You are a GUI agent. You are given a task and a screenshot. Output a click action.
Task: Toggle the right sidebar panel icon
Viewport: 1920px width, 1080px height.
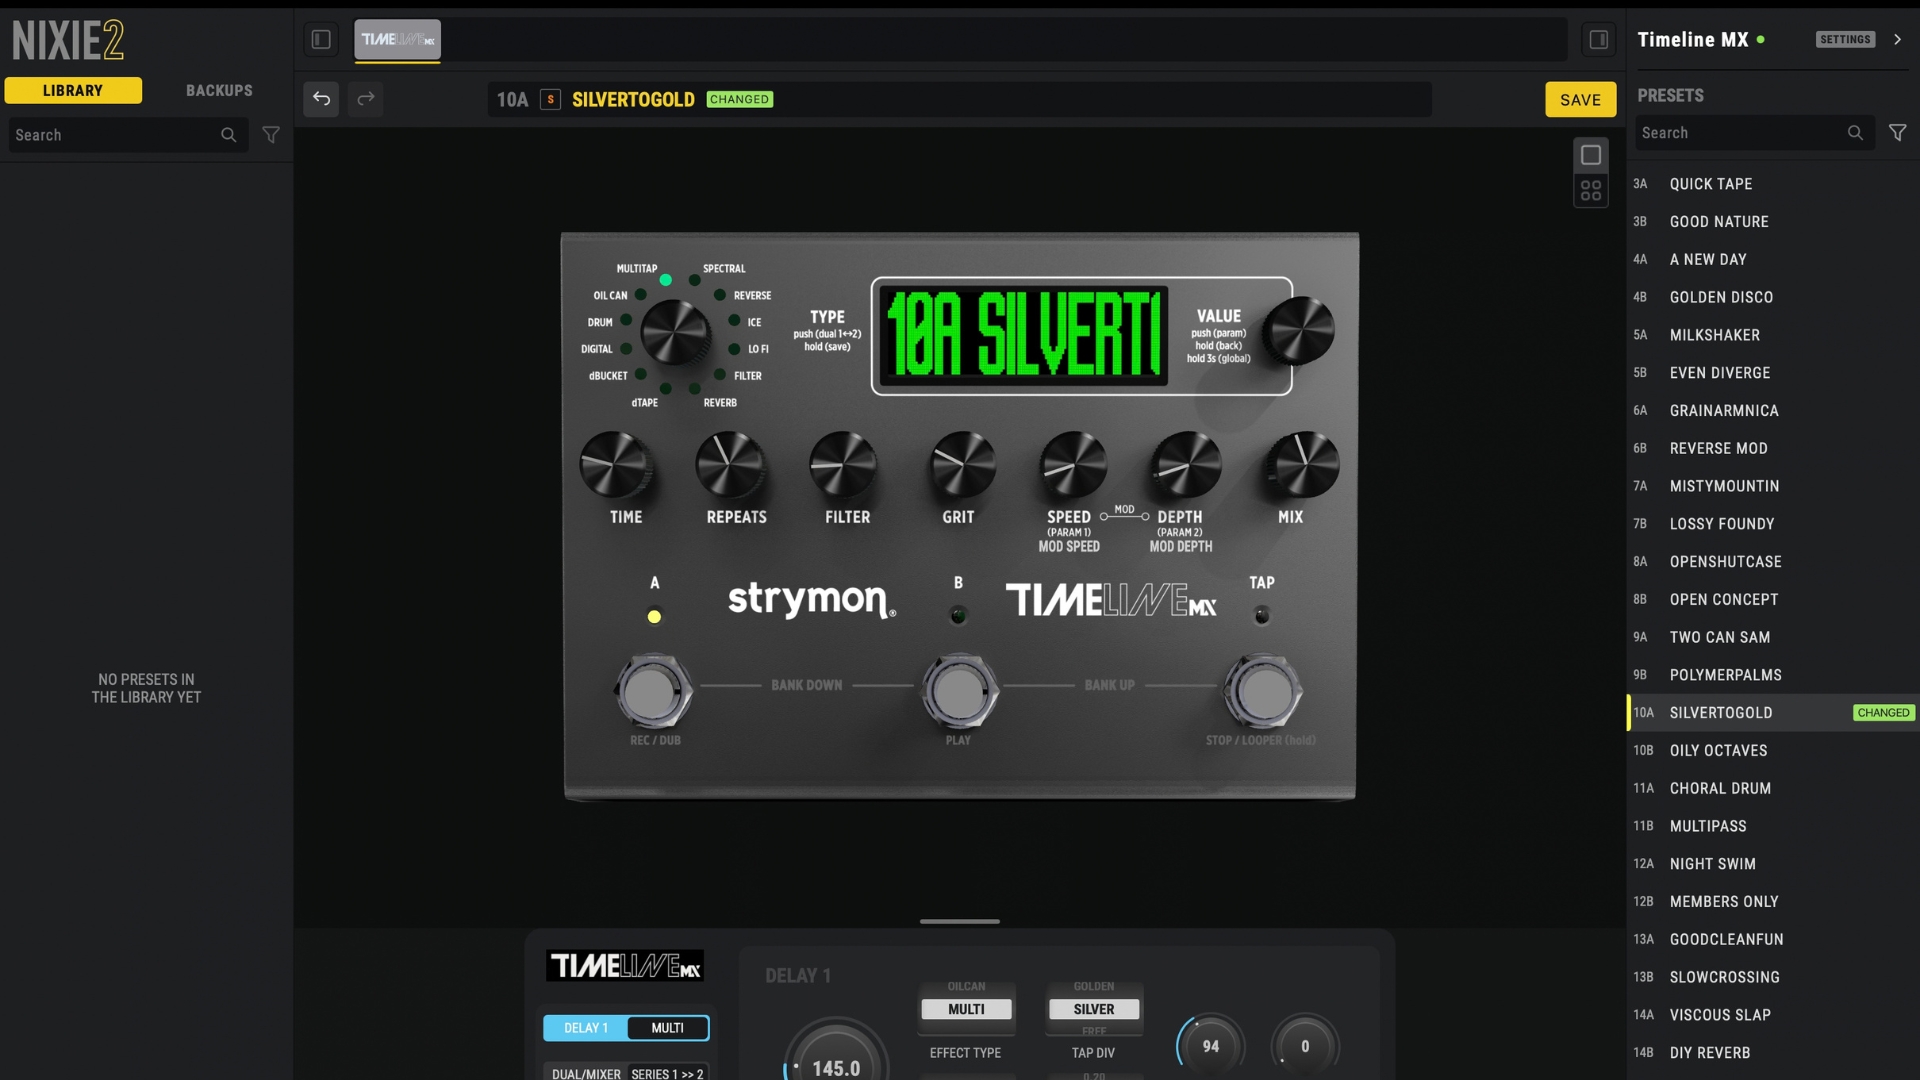coord(1598,40)
